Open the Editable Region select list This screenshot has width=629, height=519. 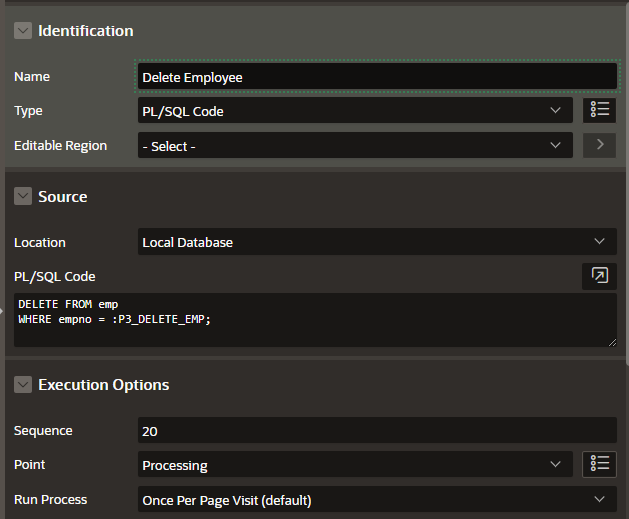[355, 145]
